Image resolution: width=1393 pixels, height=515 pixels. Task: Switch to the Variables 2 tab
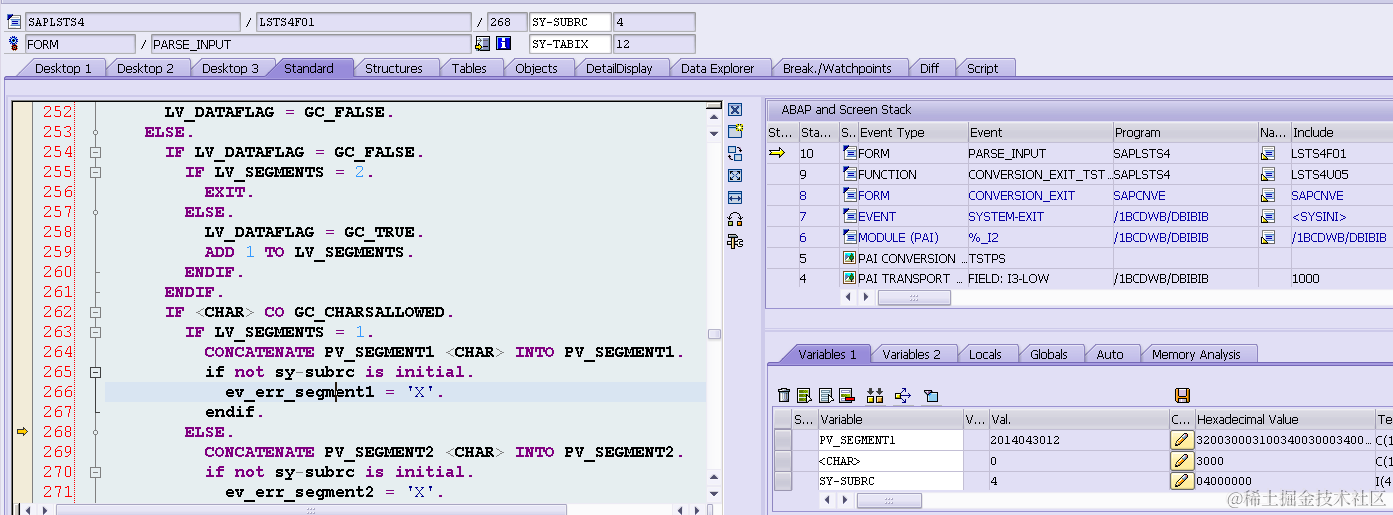click(911, 354)
